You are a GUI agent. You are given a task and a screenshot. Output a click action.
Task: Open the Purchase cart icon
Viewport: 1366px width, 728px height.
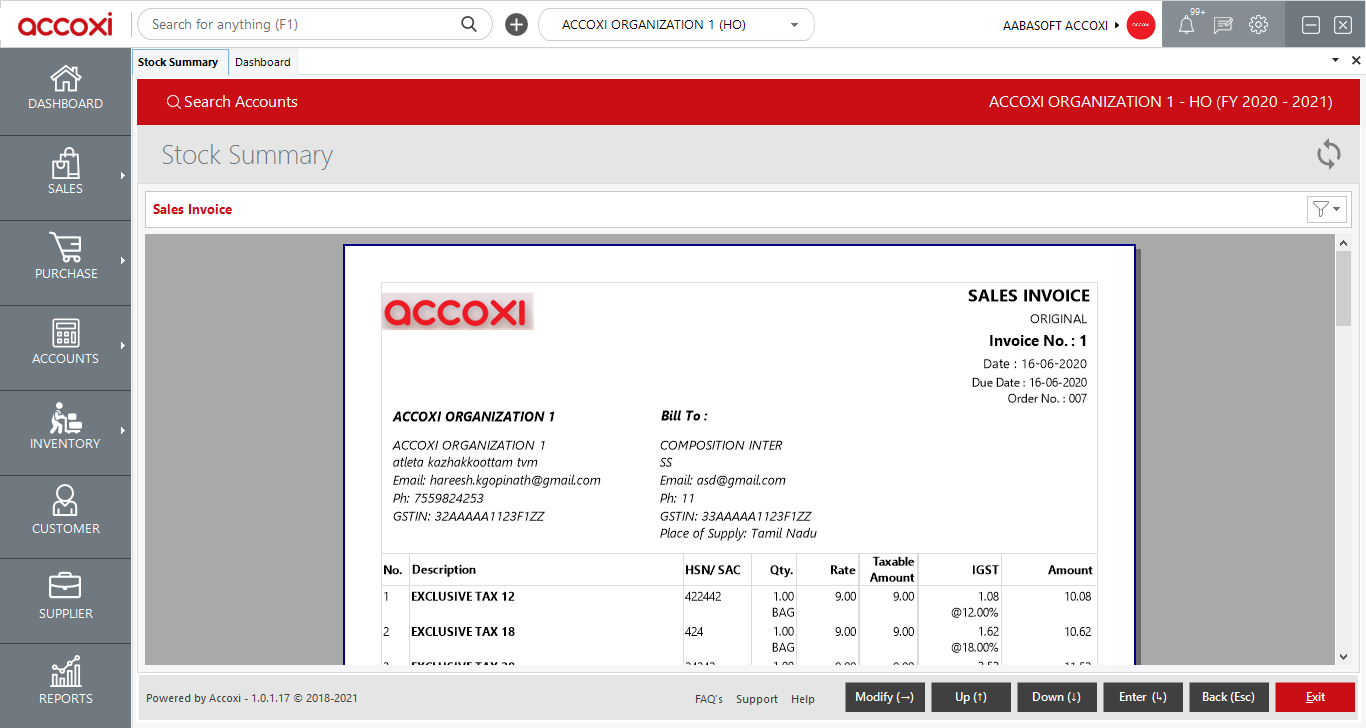pyautogui.click(x=65, y=248)
